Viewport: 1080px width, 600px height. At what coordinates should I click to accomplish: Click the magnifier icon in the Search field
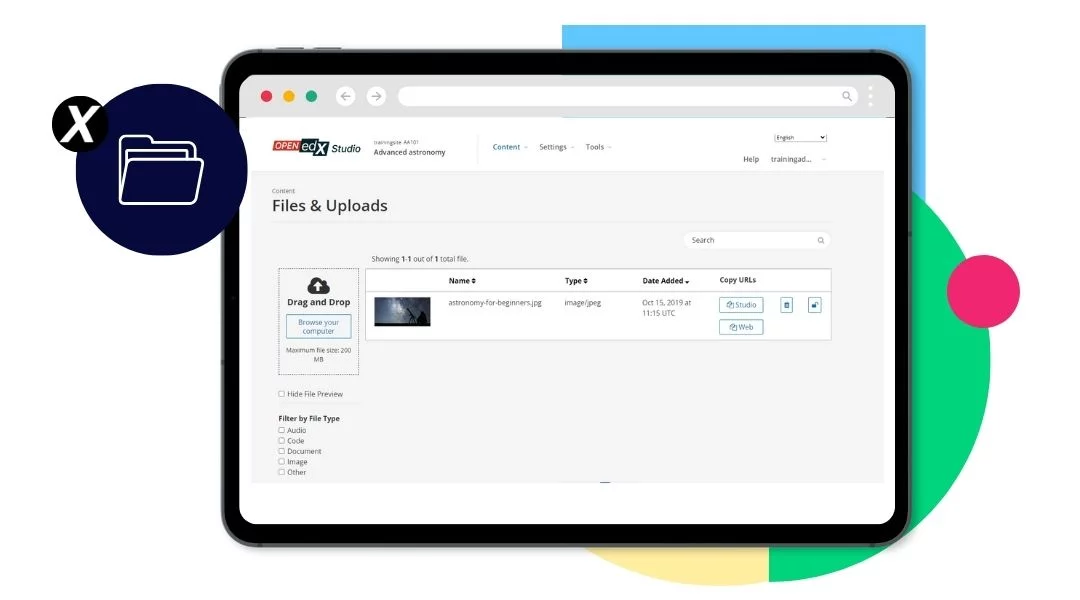click(821, 240)
